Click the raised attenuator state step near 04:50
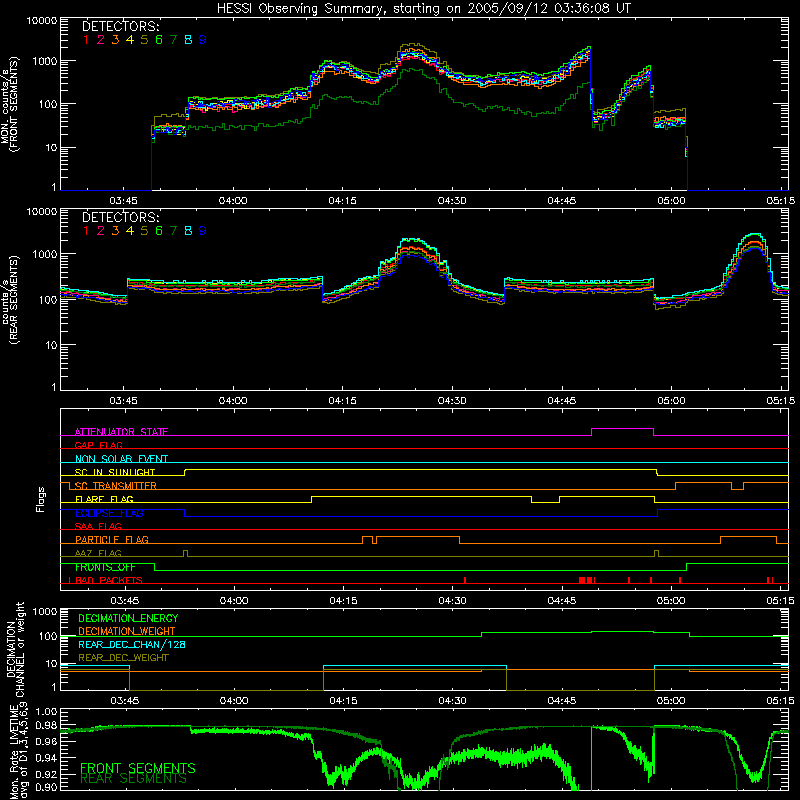 (622, 429)
